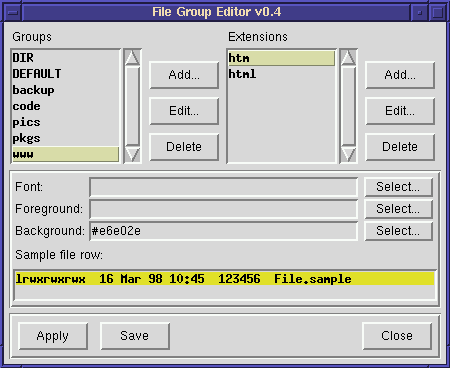The width and height of the screenshot is (450, 368).
Task: Click the Background field showing #e6e02e
Action: pyautogui.click(x=223, y=231)
